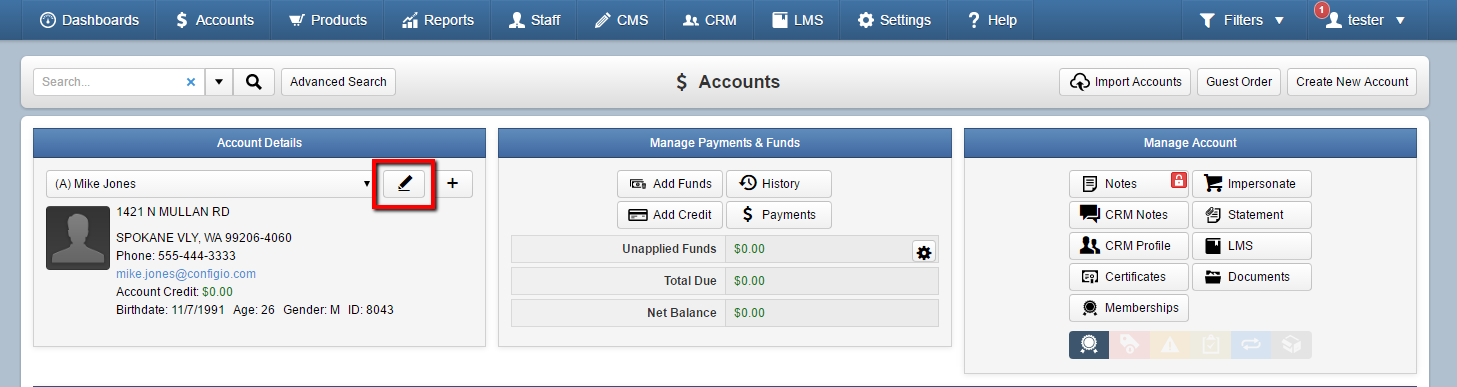
Task: Select the membership ribbon status icon
Action: (x=1089, y=345)
